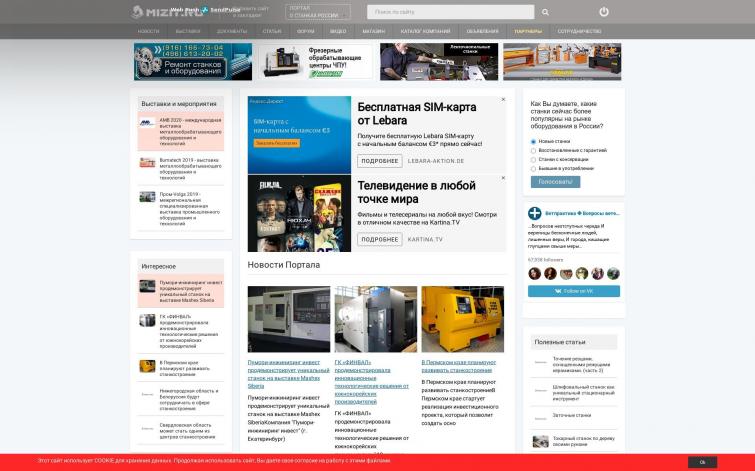The height and width of the screenshot is (471, 755).
Task: Click Подробнее button in Lebara ad
Action: tap(379, 161)
